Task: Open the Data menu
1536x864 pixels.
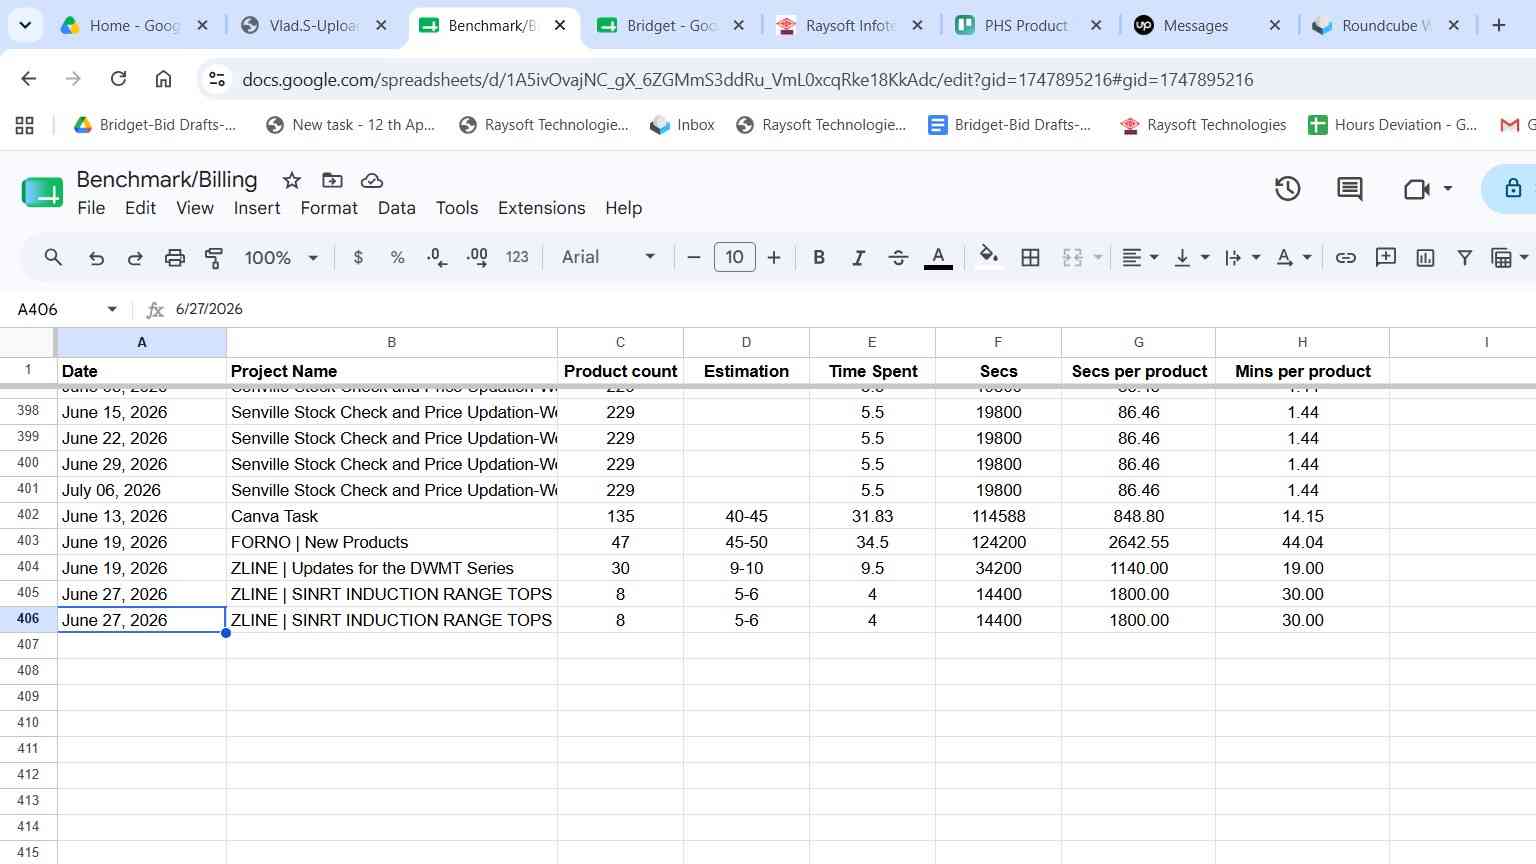Action: 396,208
